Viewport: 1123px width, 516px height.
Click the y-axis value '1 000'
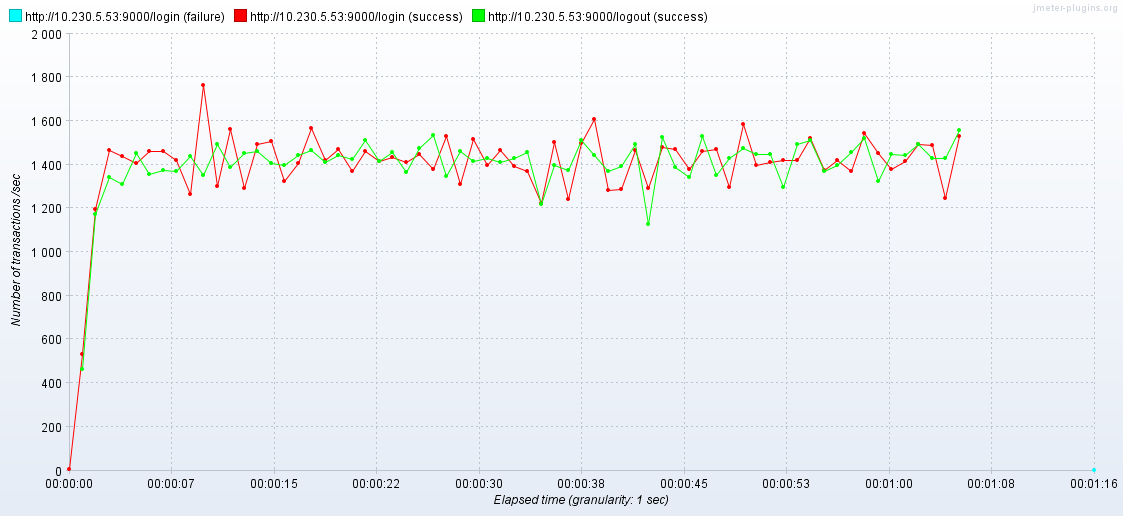pos(47,252)
